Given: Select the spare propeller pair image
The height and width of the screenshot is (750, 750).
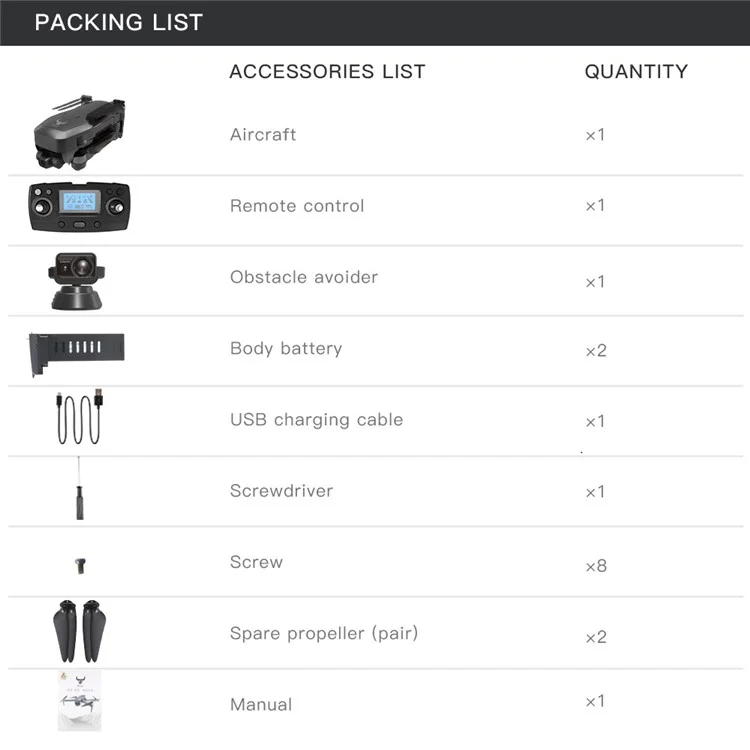Looking at the screenshot, I should 79,631.
